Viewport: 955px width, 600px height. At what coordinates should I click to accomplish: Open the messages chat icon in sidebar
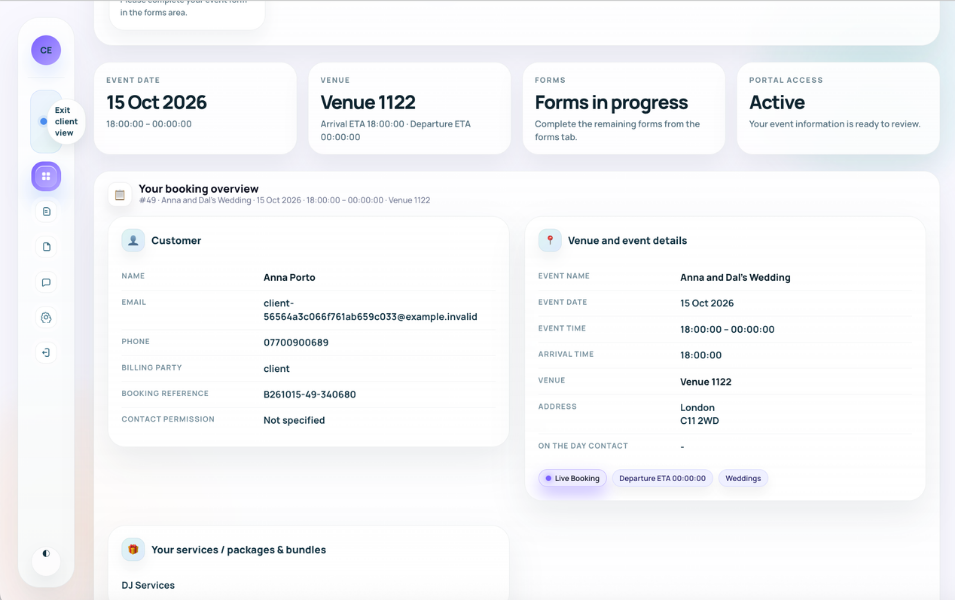pos(46,282)
